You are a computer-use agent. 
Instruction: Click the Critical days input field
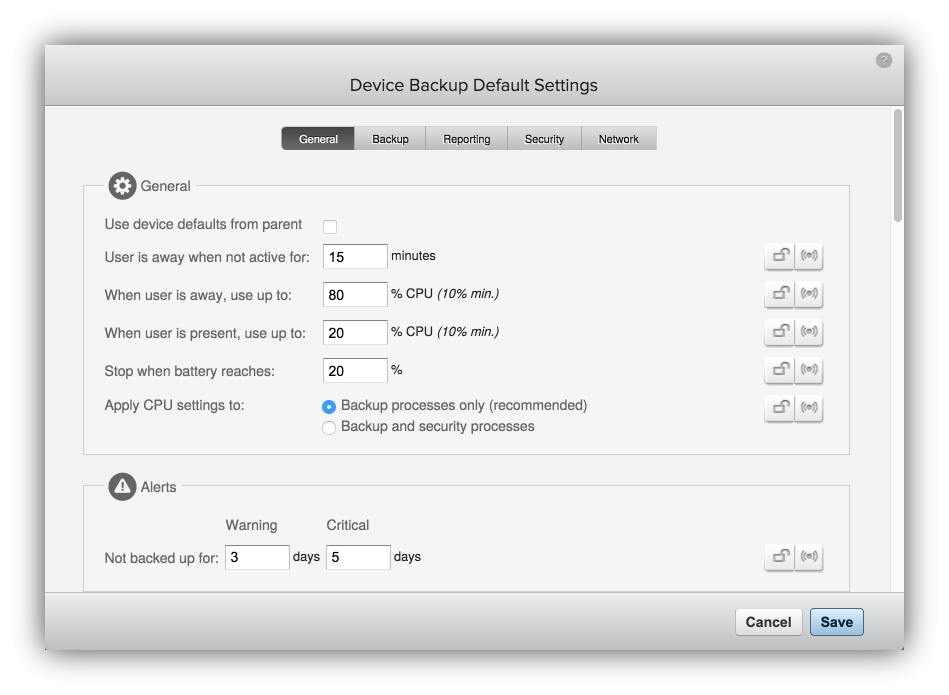point(358,557)
